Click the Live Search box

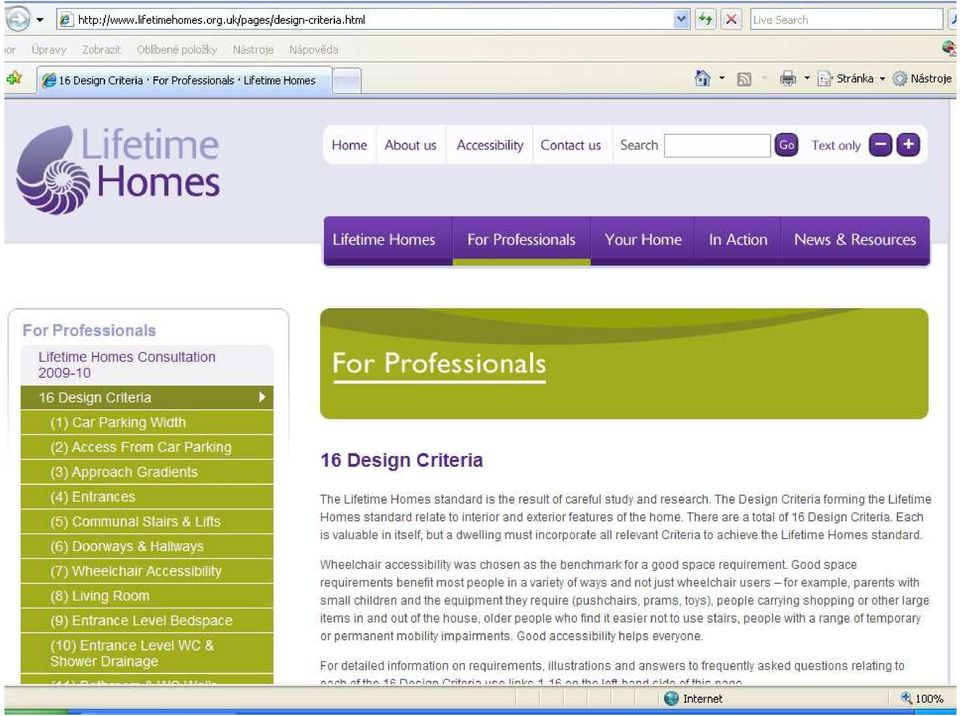(846, 20)
